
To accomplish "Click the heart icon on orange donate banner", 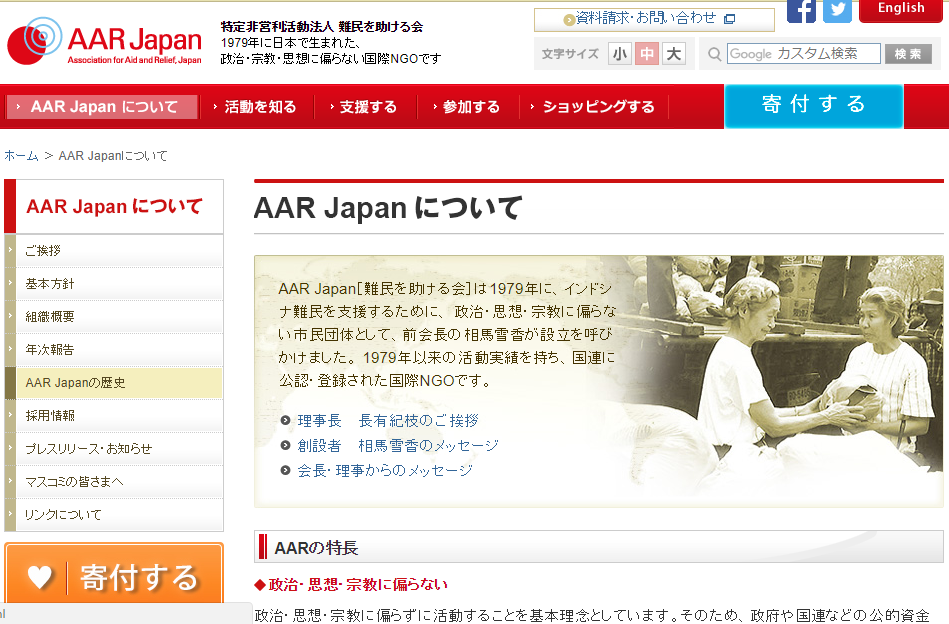I will pyautogui.click(x=40, y=577).
